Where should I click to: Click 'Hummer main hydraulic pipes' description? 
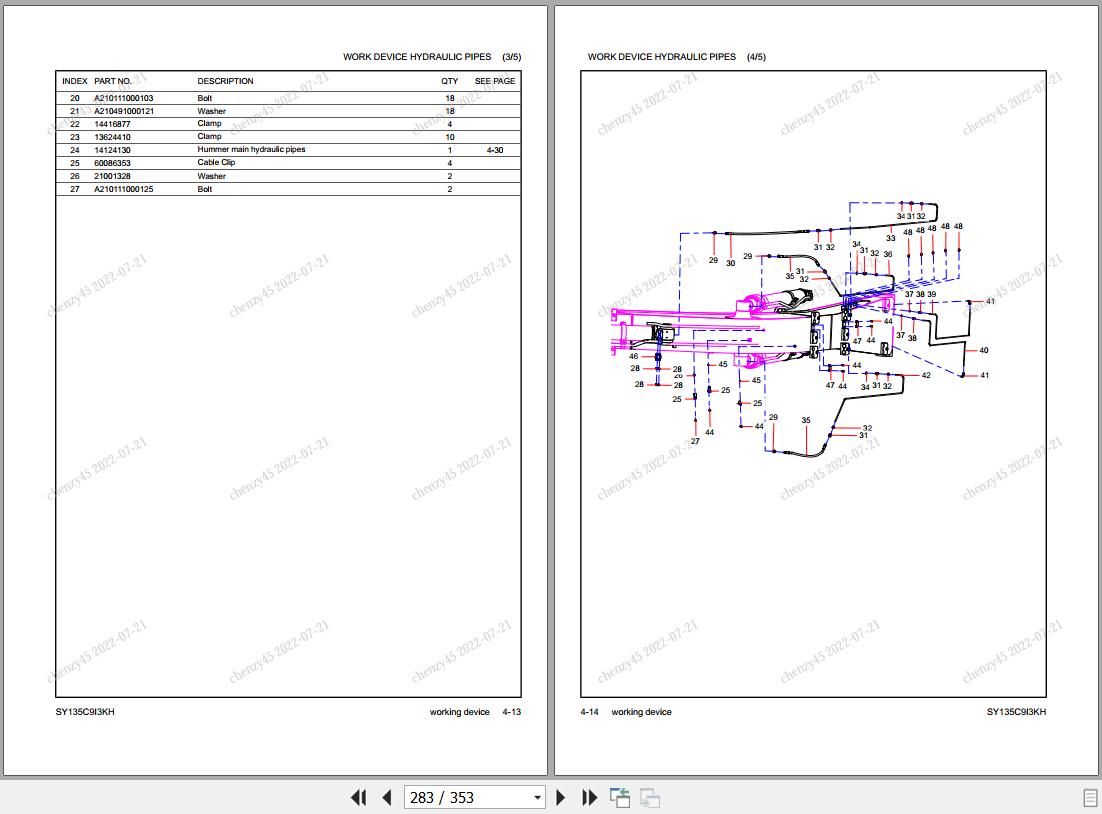(x=251, y=149)
